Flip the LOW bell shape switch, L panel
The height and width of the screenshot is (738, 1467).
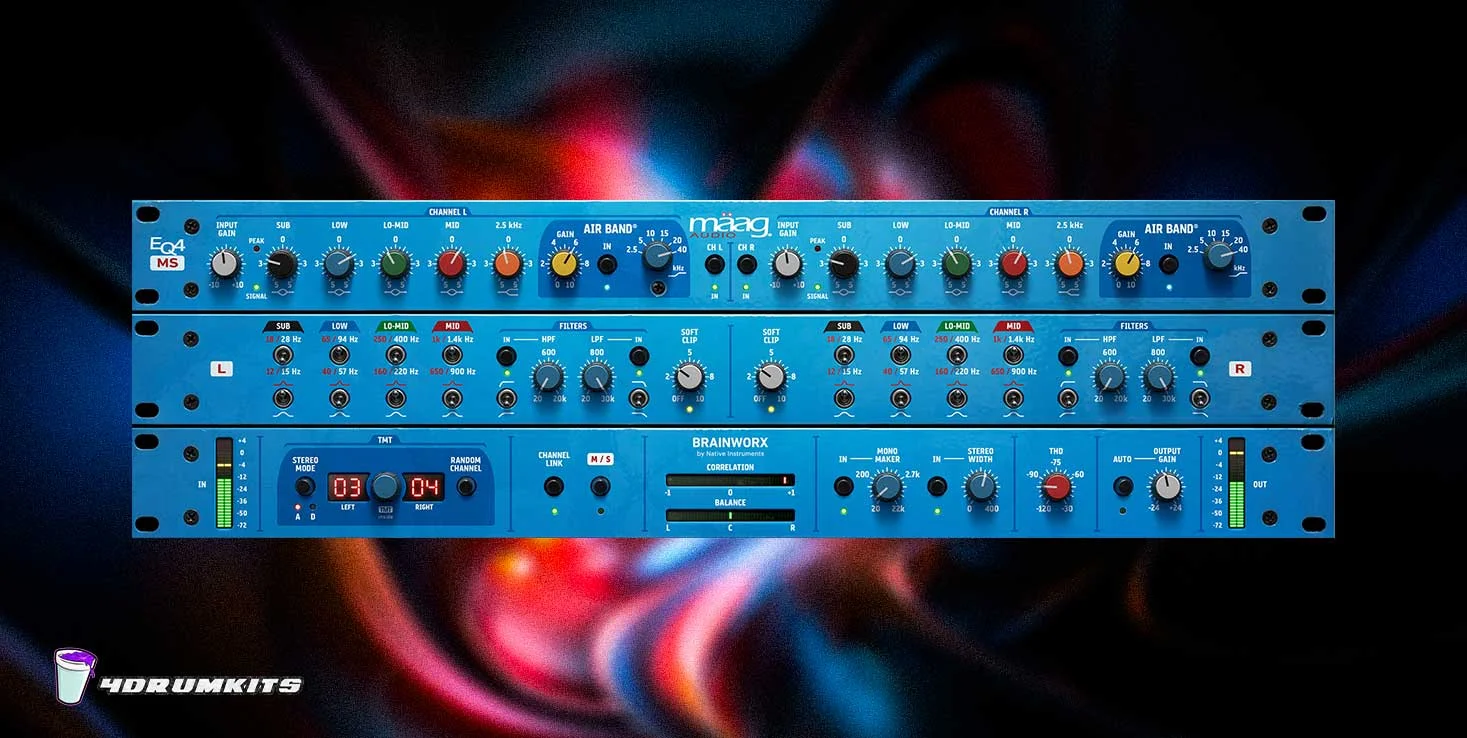[x=339, y=400]
